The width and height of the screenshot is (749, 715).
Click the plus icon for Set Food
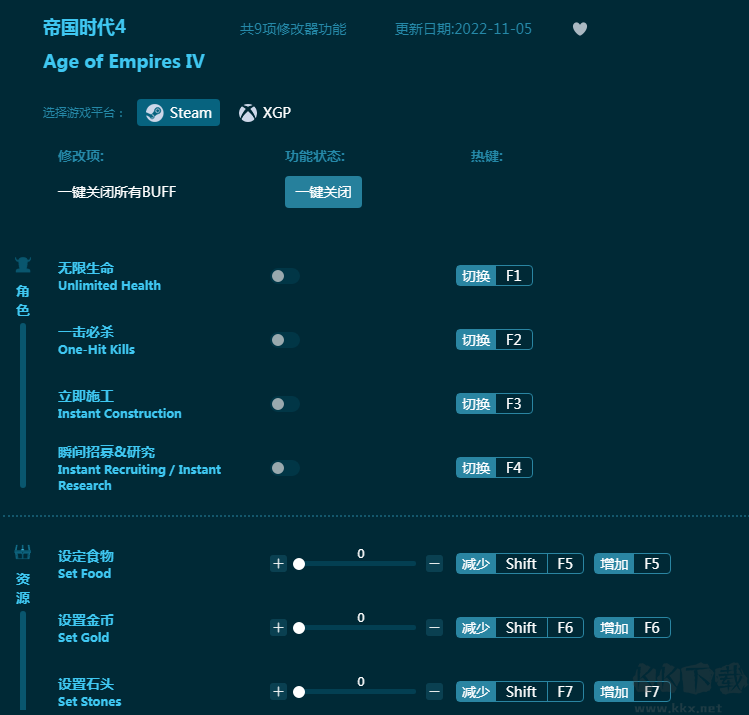(x=278, y=564)
